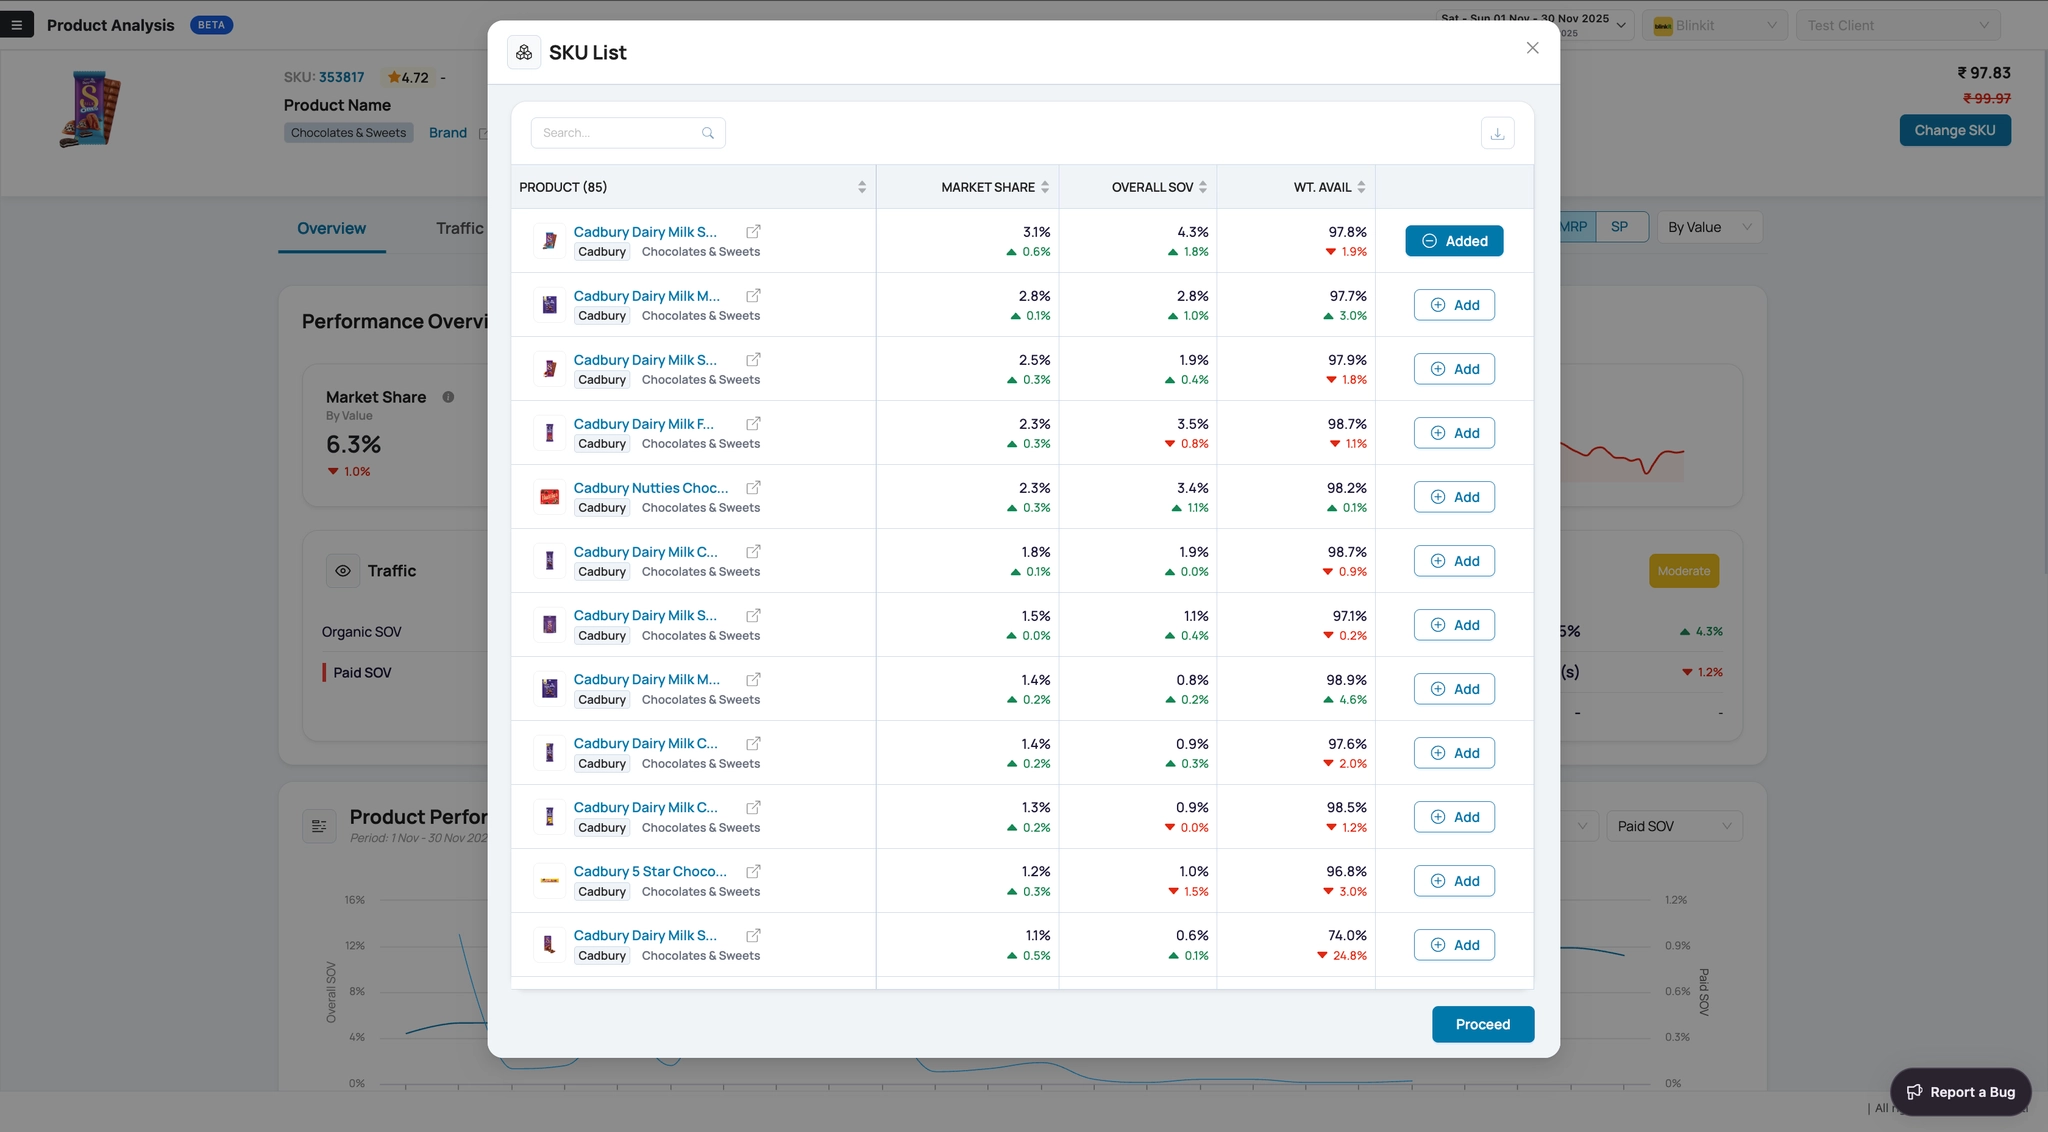Open external link for 97.6% availability product
This screenshot has height=1132, width=2048.
click(x=753, y=744)
